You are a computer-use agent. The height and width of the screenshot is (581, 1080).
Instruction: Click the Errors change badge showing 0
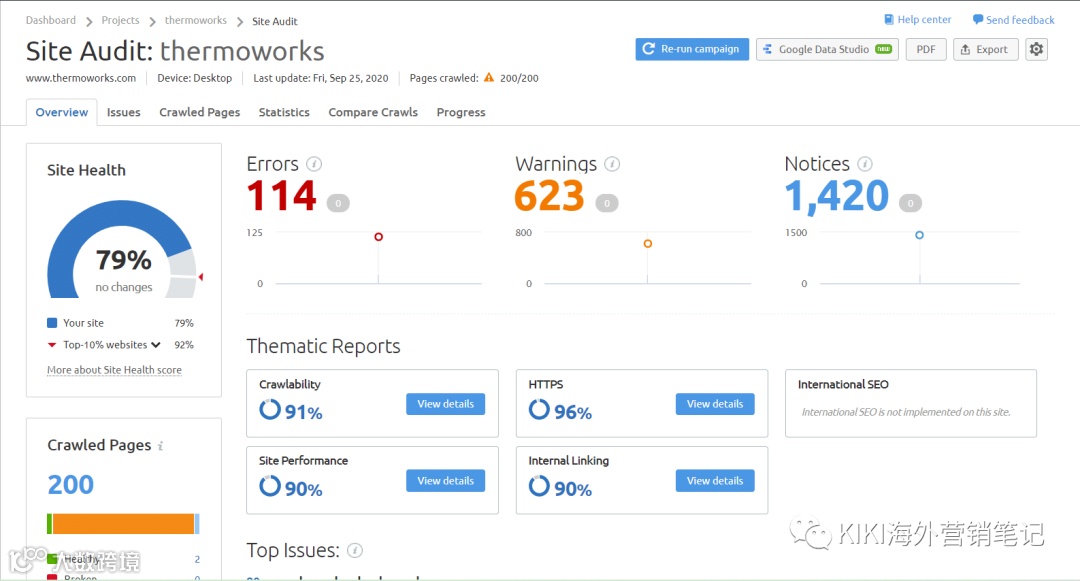pos(338,203)
